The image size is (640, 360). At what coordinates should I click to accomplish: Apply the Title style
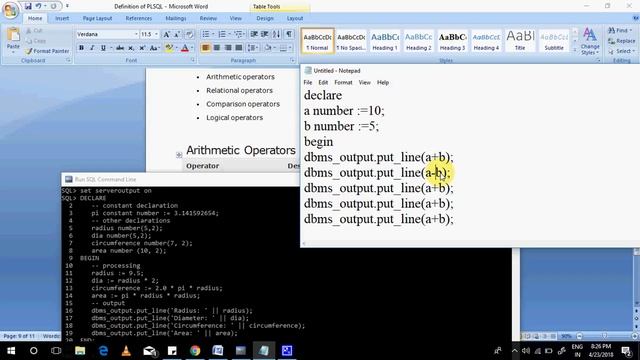coord(520,41)
